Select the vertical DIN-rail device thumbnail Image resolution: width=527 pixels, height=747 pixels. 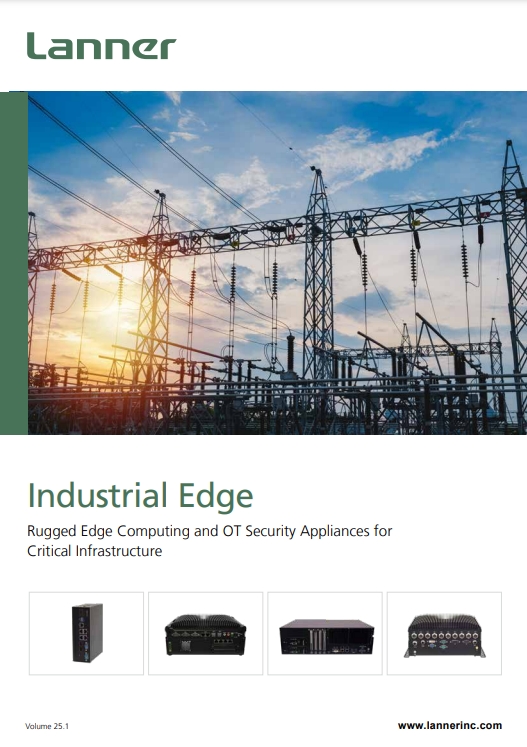click(x=86, y=633)
